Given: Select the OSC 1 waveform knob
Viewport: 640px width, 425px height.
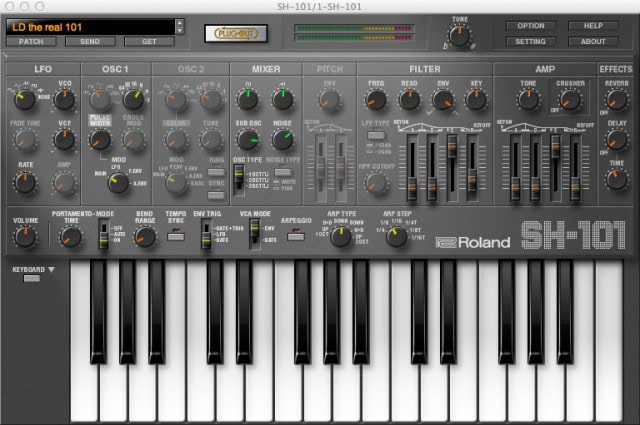Looking at the screenshot, I should coord(100,99).
